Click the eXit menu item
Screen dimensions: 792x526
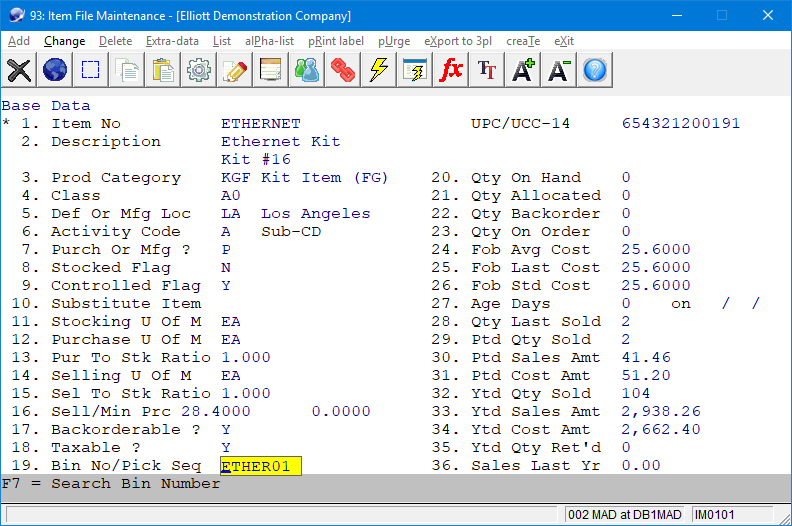564,41
